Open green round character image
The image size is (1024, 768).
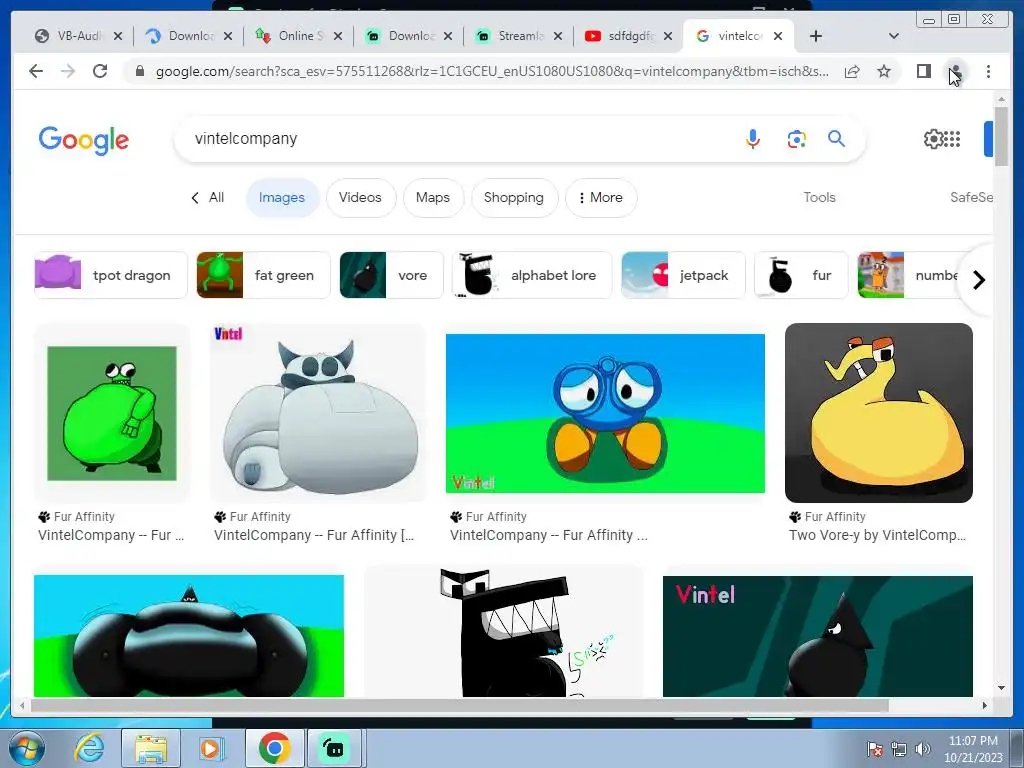pyautogui.click(x=112, y=413)
